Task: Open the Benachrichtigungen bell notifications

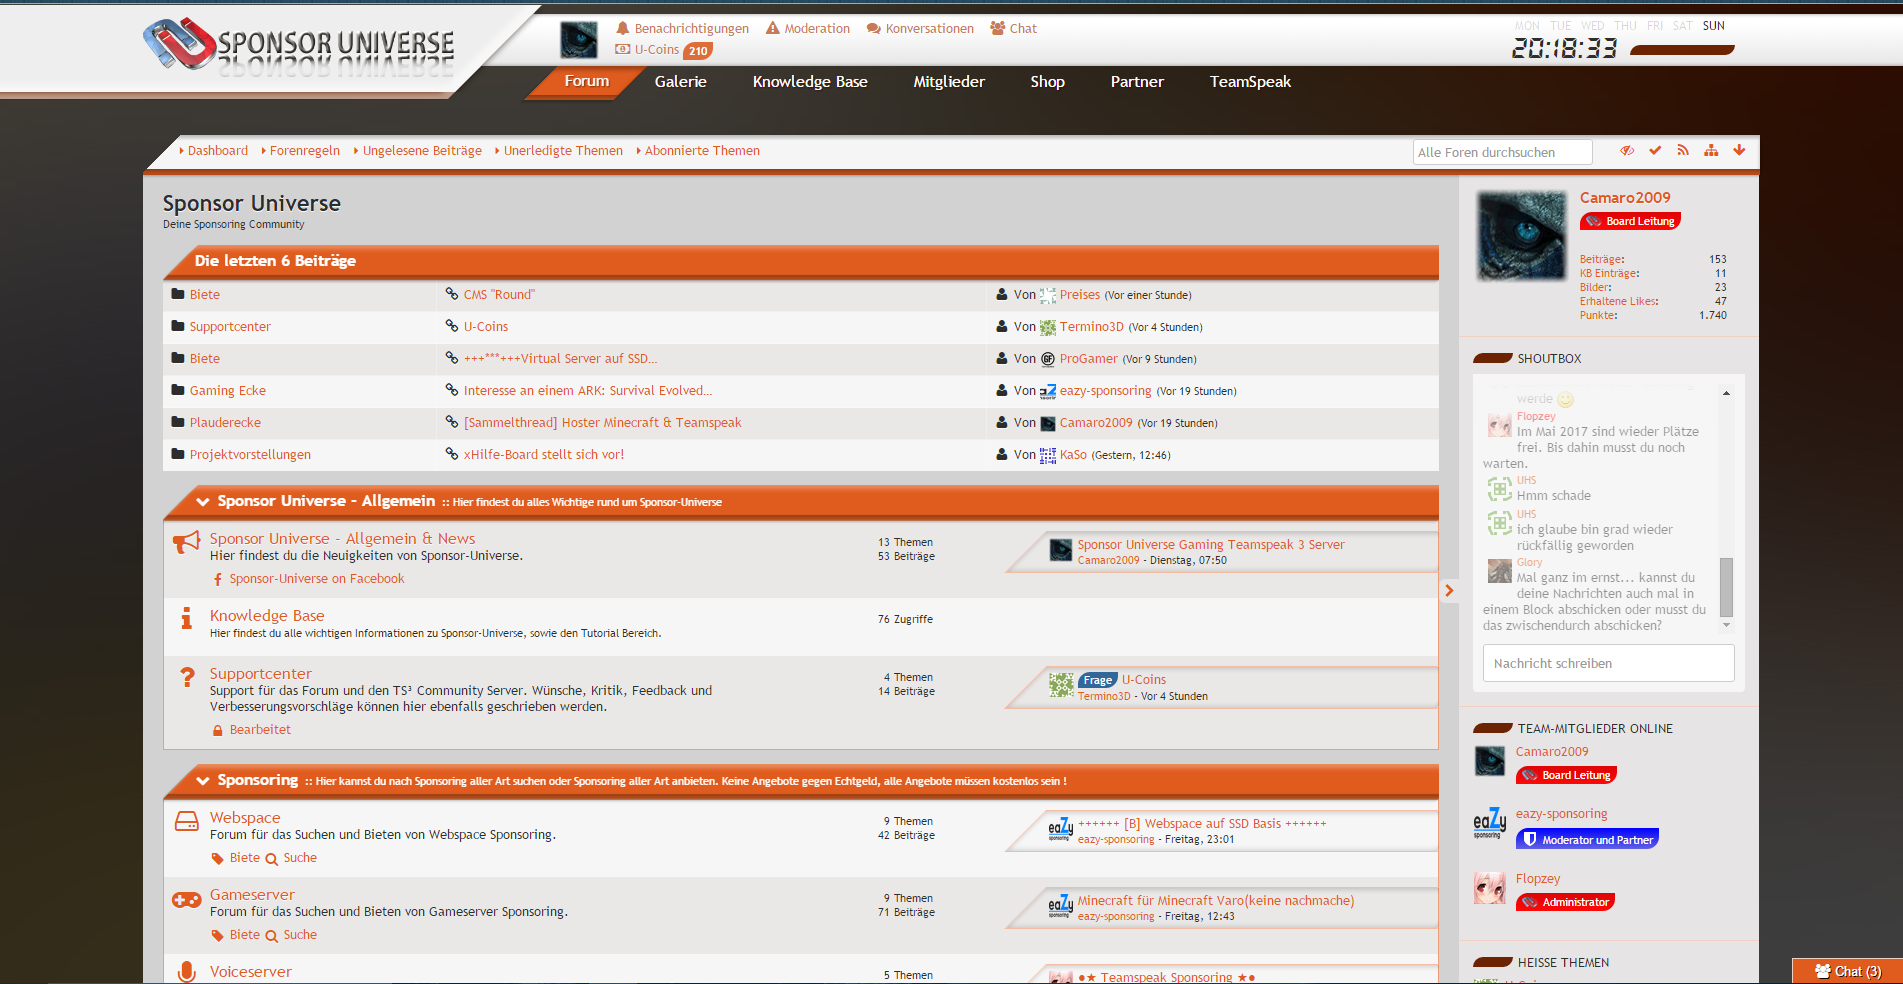Action: click(x=682, y=29)
